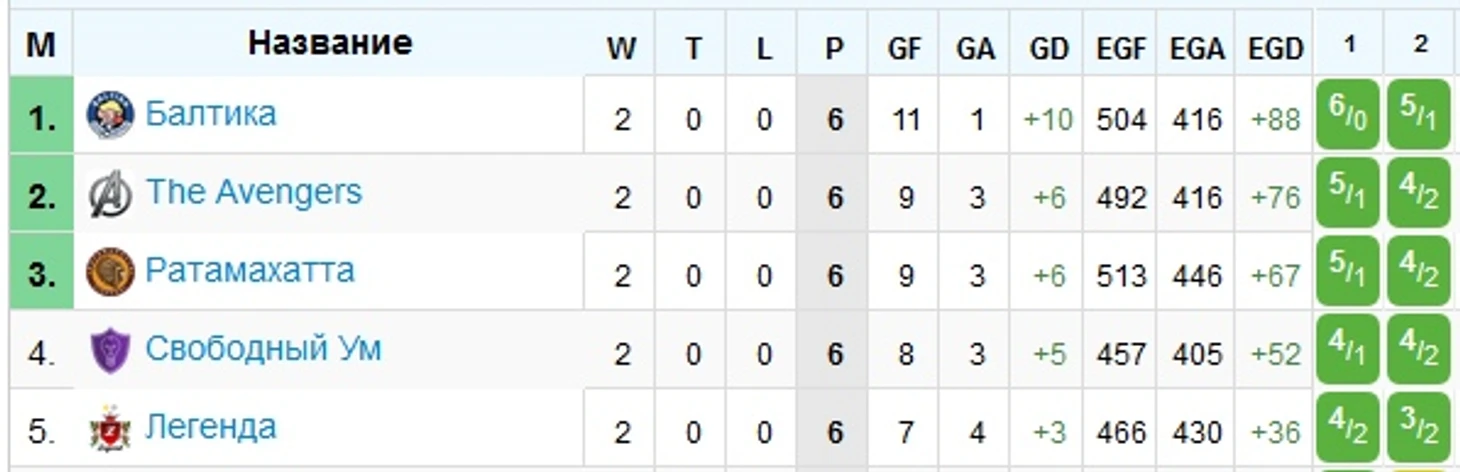Open the Балтика team page link
The width and height of the screenshot is (1460, 472).
point(211,114)
